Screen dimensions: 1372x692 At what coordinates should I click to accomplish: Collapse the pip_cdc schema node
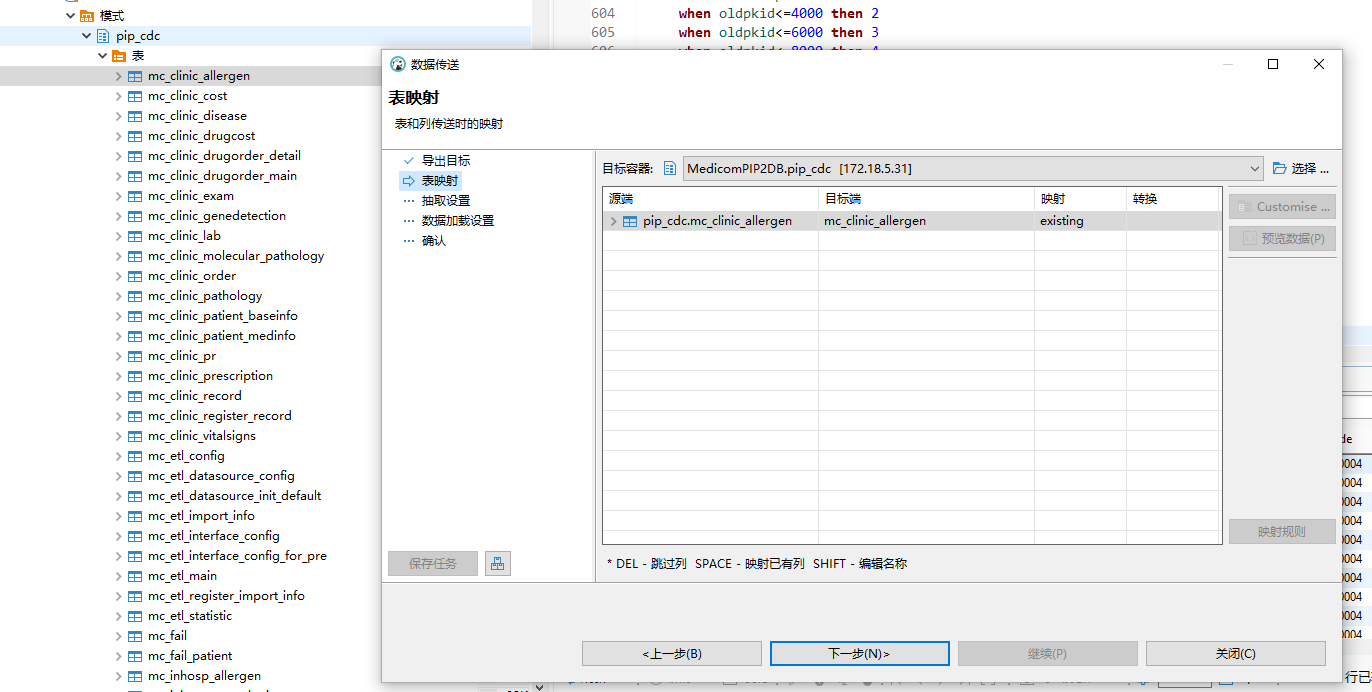click(87, 36)
